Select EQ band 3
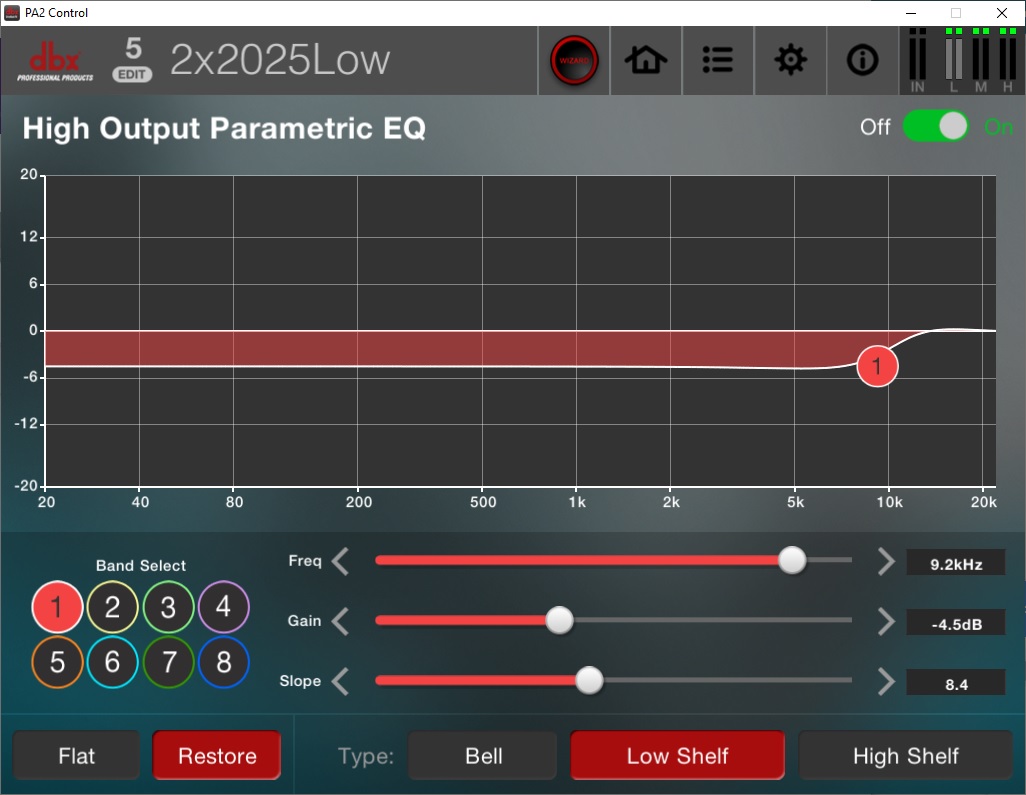This screenshot has width=1026, height=795. coord(168,607)
